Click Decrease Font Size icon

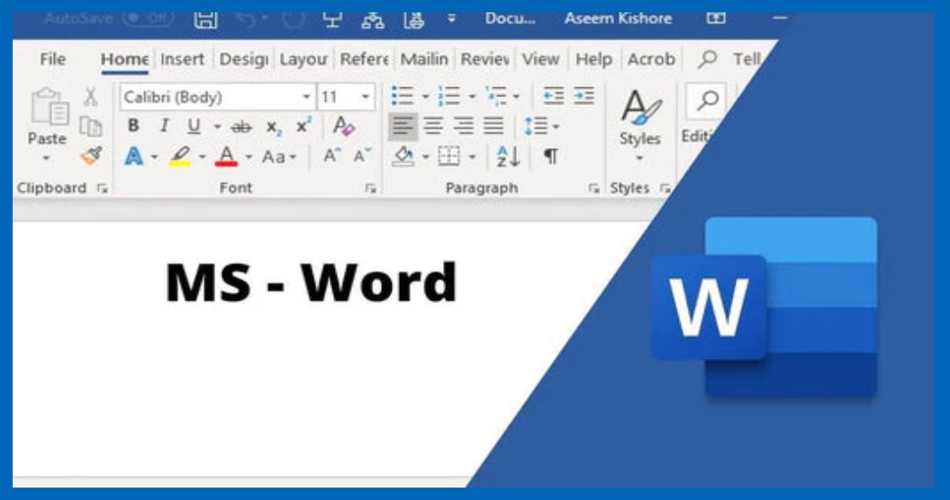pos(362,156)
